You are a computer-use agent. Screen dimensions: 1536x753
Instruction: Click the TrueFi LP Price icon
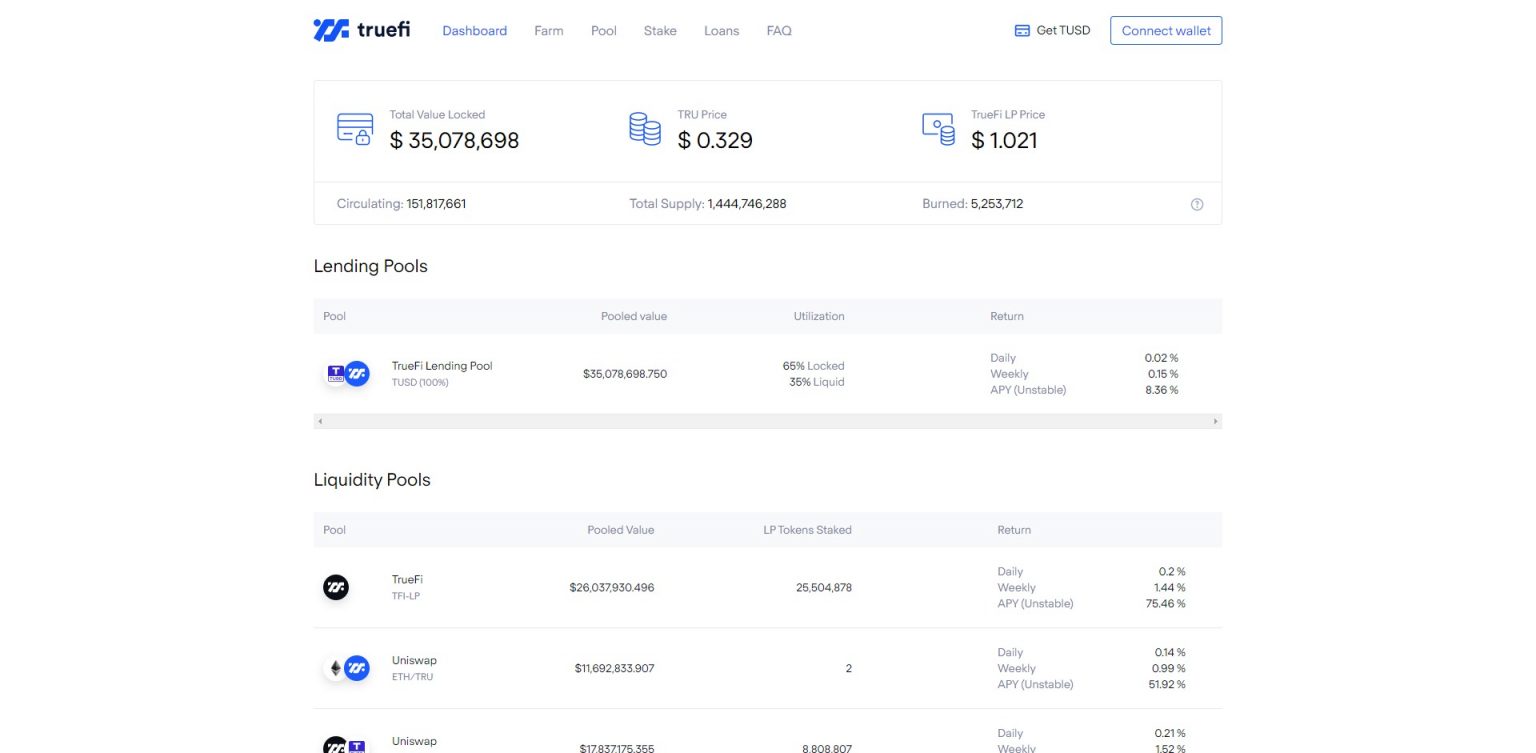pos(938,129)
